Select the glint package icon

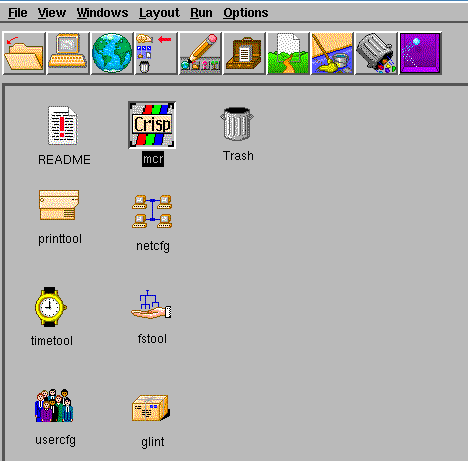[x=151, y=408]
